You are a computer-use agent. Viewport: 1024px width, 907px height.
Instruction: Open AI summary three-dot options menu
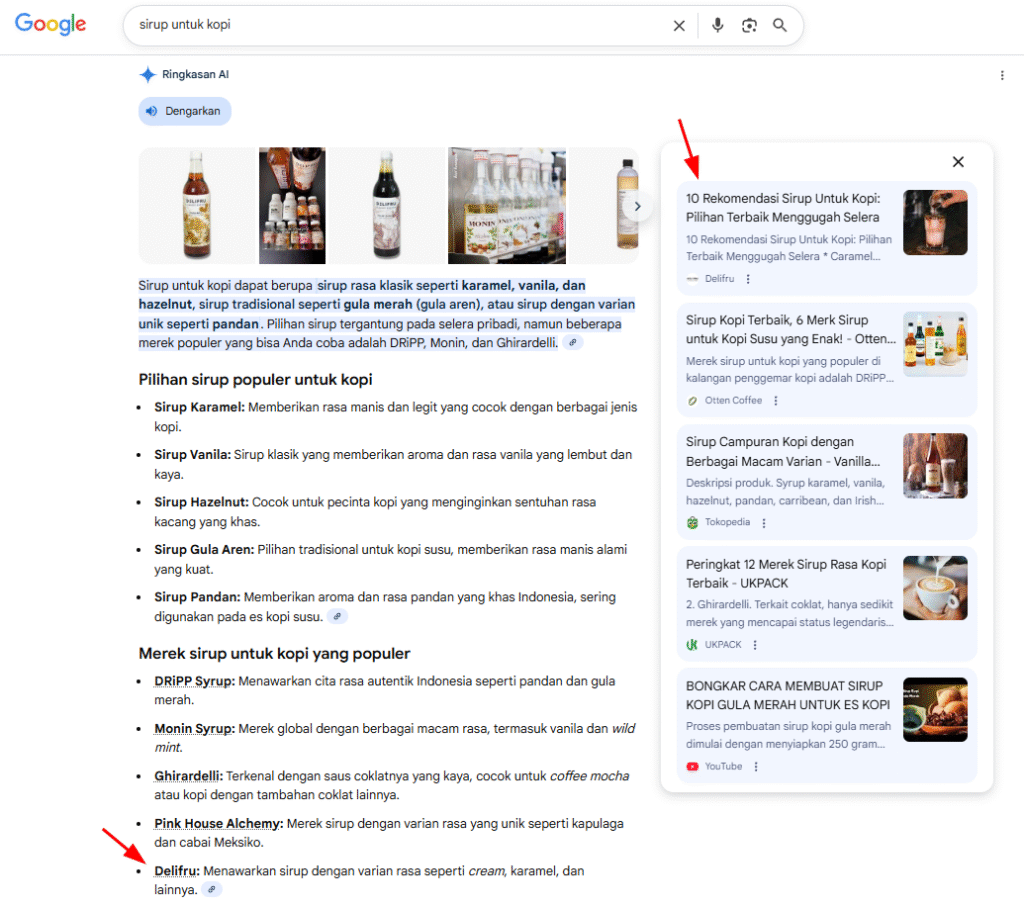(x=1002, y=75)
